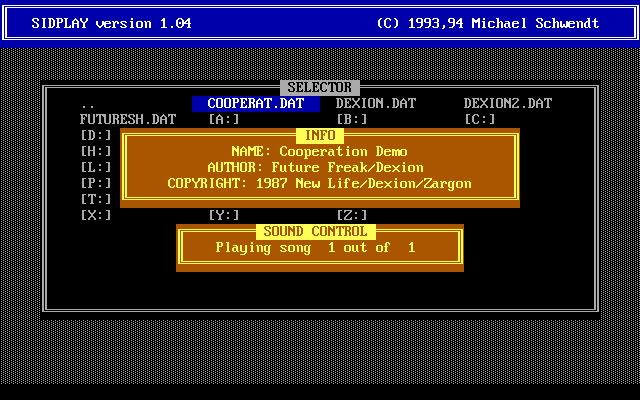Viewport: 640px width, 400px height.
Task: Select the parent directory '..' entry
Action: [88, 104]
